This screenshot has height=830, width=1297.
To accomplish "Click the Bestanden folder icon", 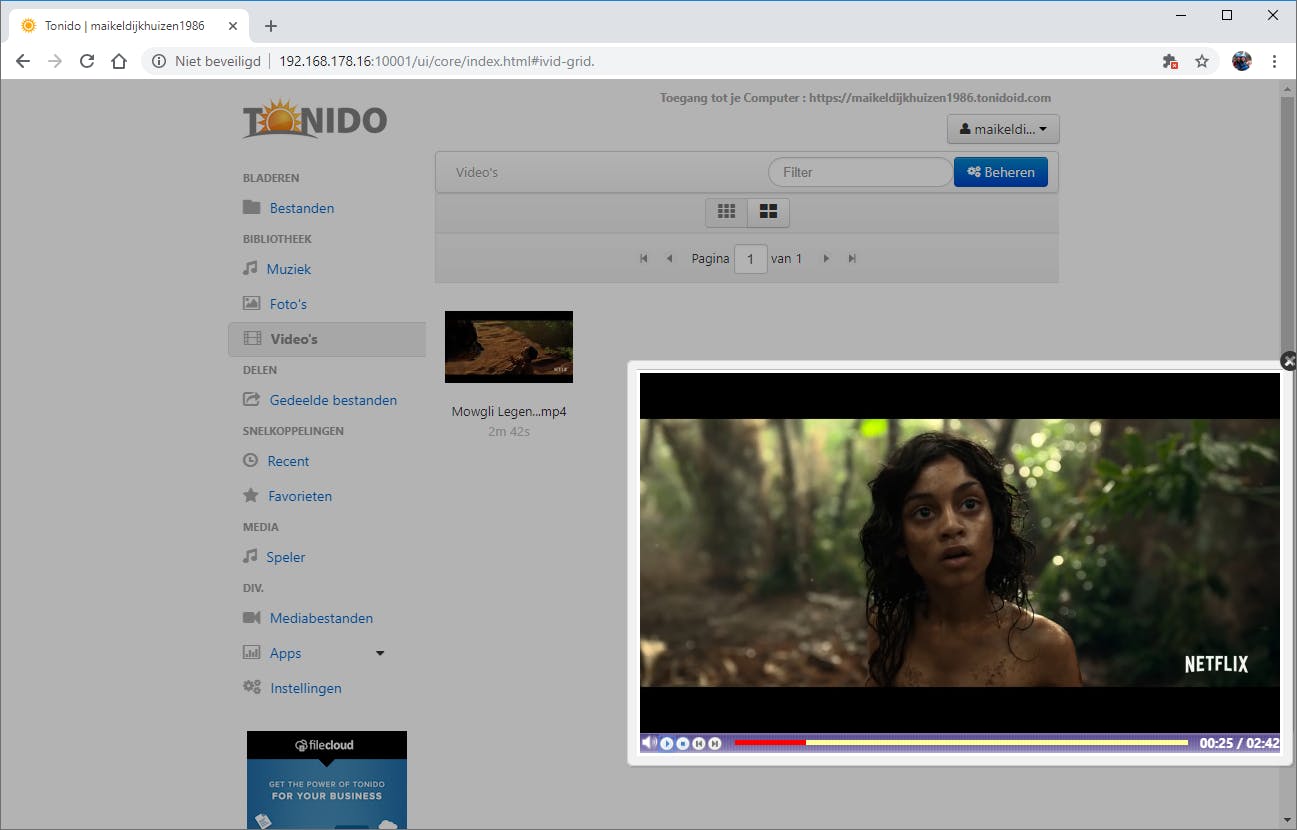I will click(252, 207).
